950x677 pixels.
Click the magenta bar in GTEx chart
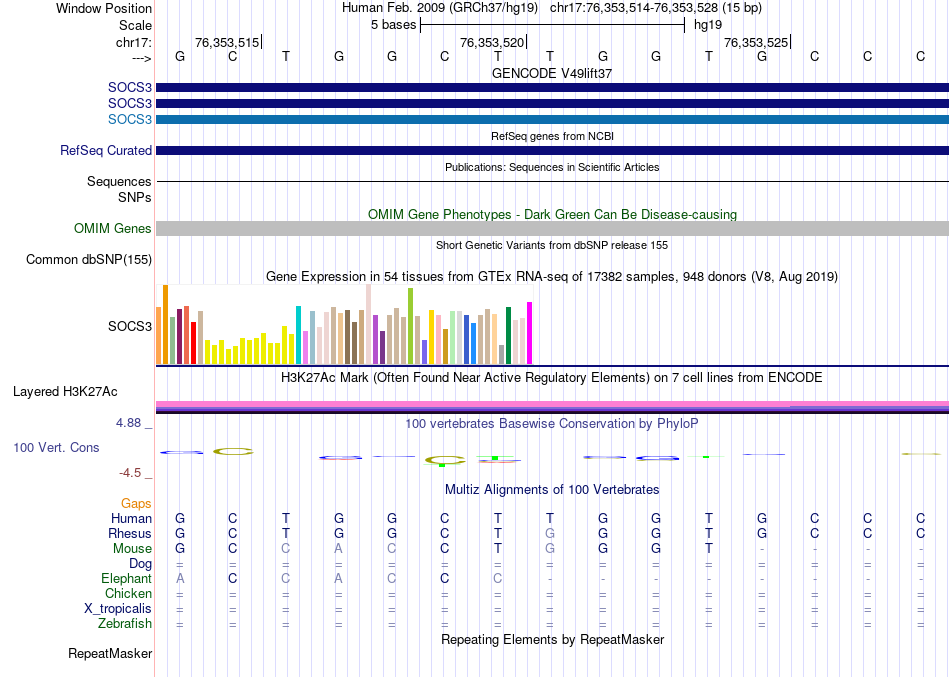[530, 333]
